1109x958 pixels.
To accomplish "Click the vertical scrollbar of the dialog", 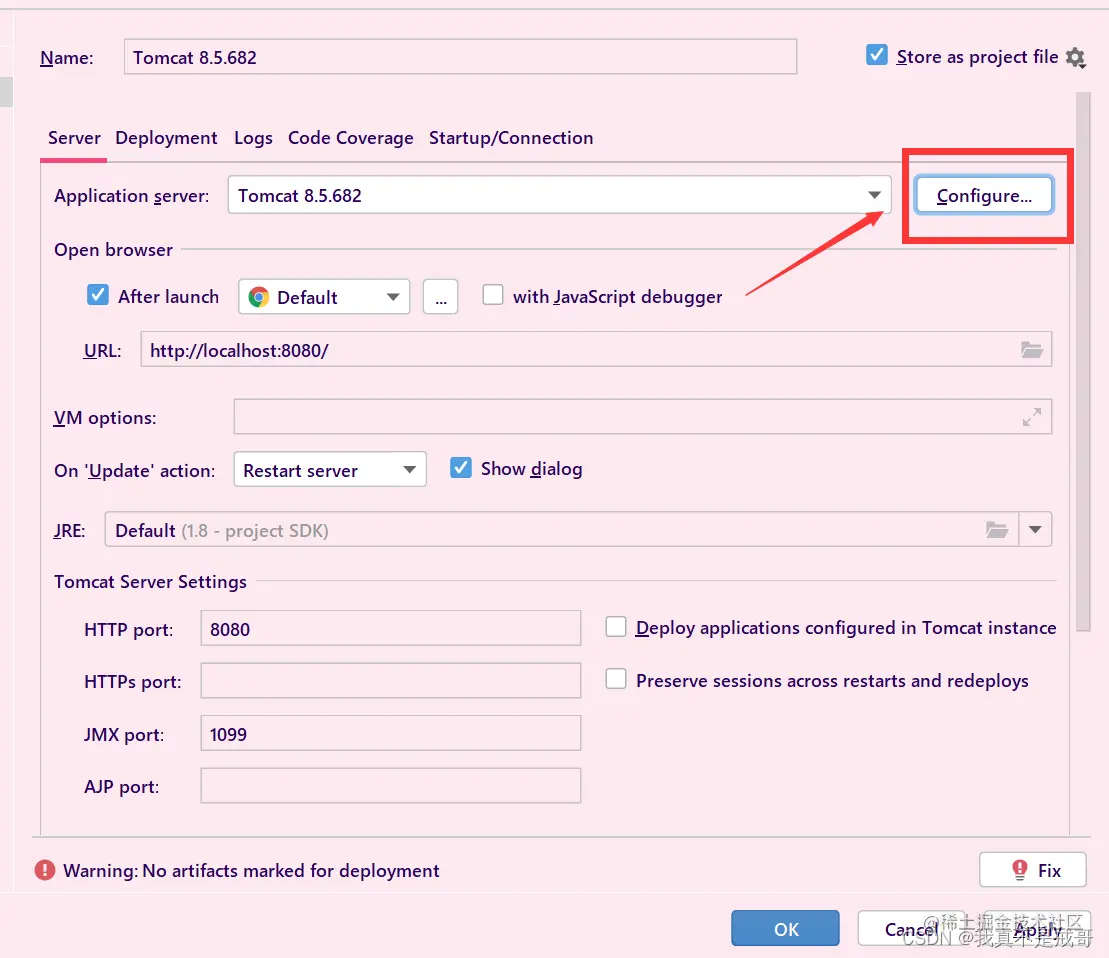I will (1083, 361).
